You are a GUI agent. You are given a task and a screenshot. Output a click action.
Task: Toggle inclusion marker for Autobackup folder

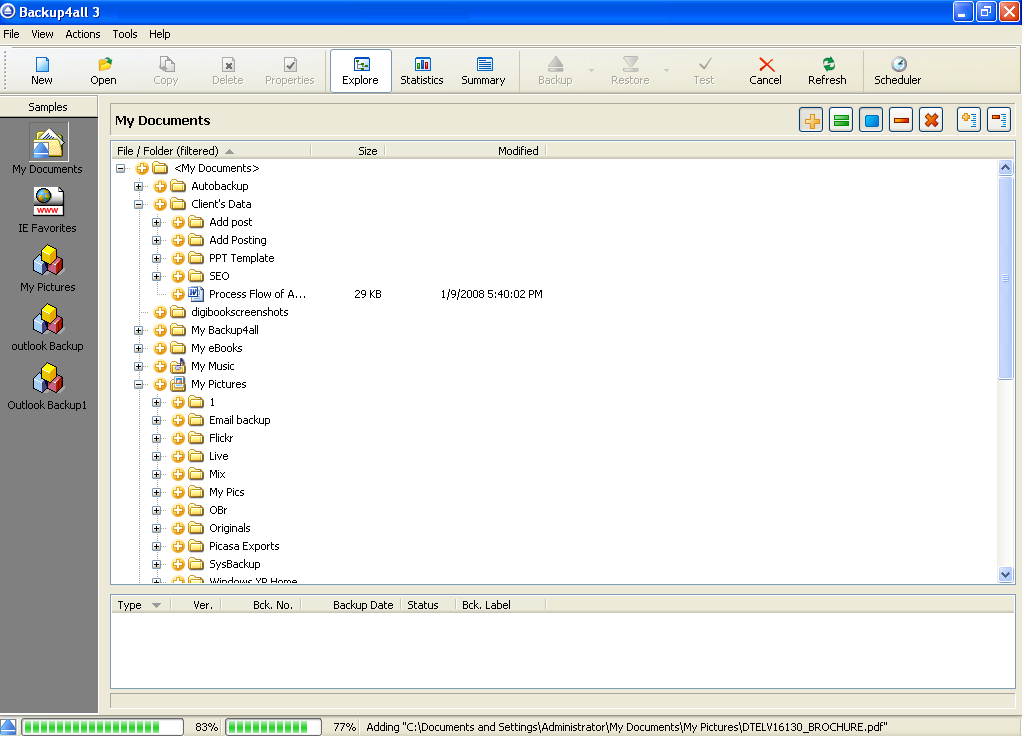click(x=160, y=186)
